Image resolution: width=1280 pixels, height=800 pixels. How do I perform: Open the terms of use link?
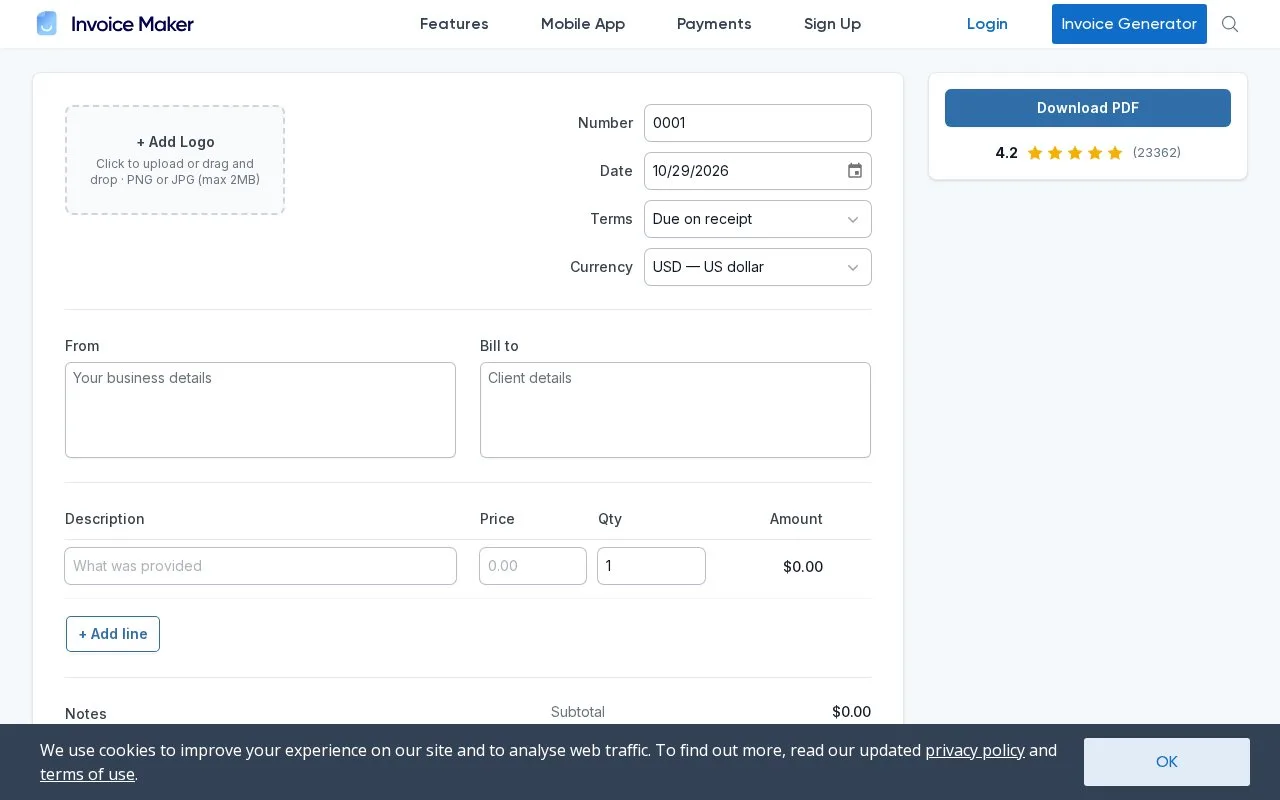click(87, 774)
